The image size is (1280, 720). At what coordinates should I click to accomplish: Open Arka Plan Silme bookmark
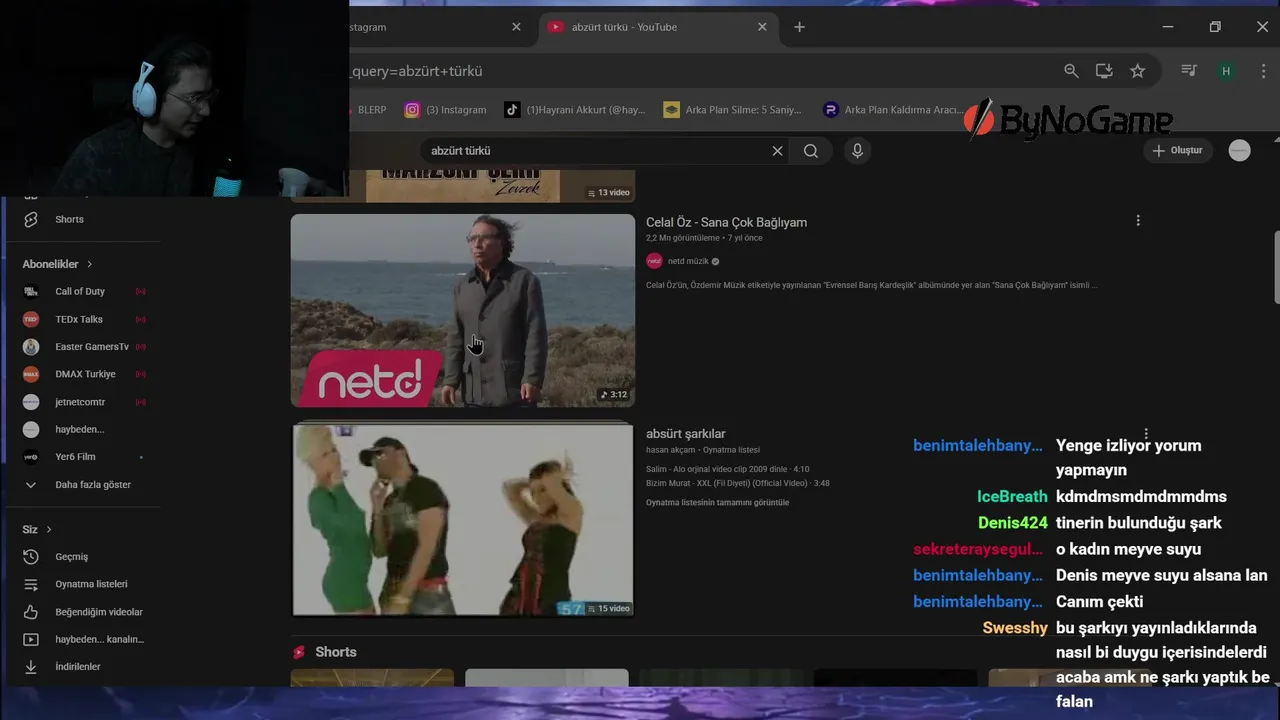click(x=733, y=110)
